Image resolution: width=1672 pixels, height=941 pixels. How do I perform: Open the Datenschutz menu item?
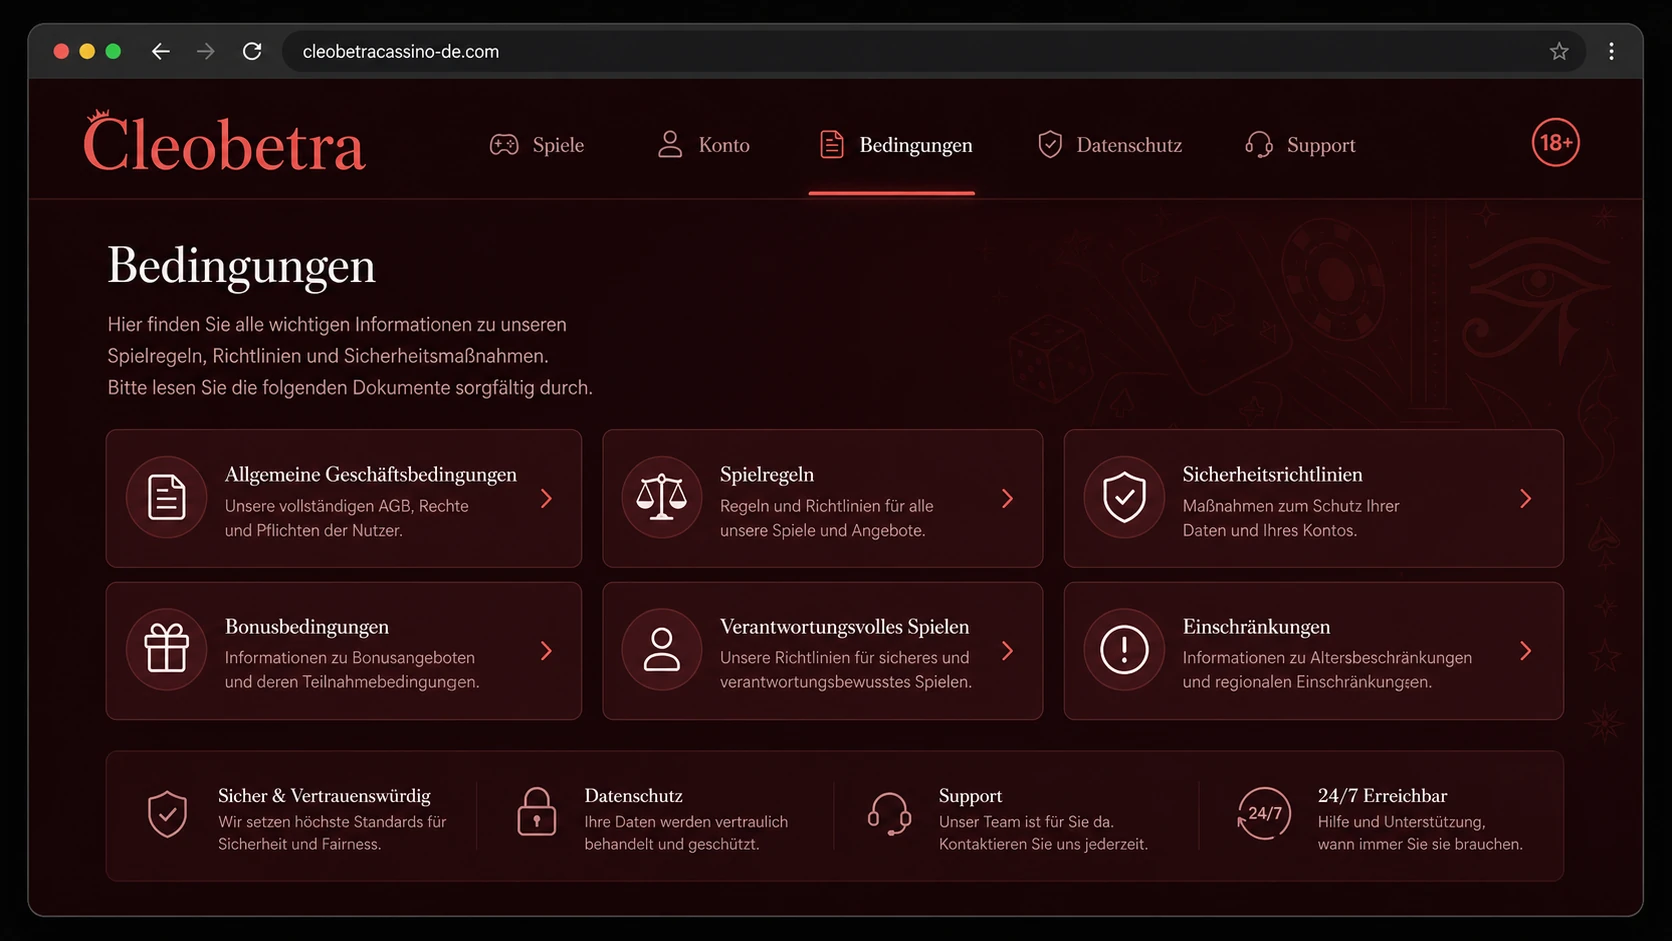point(1110,145)
